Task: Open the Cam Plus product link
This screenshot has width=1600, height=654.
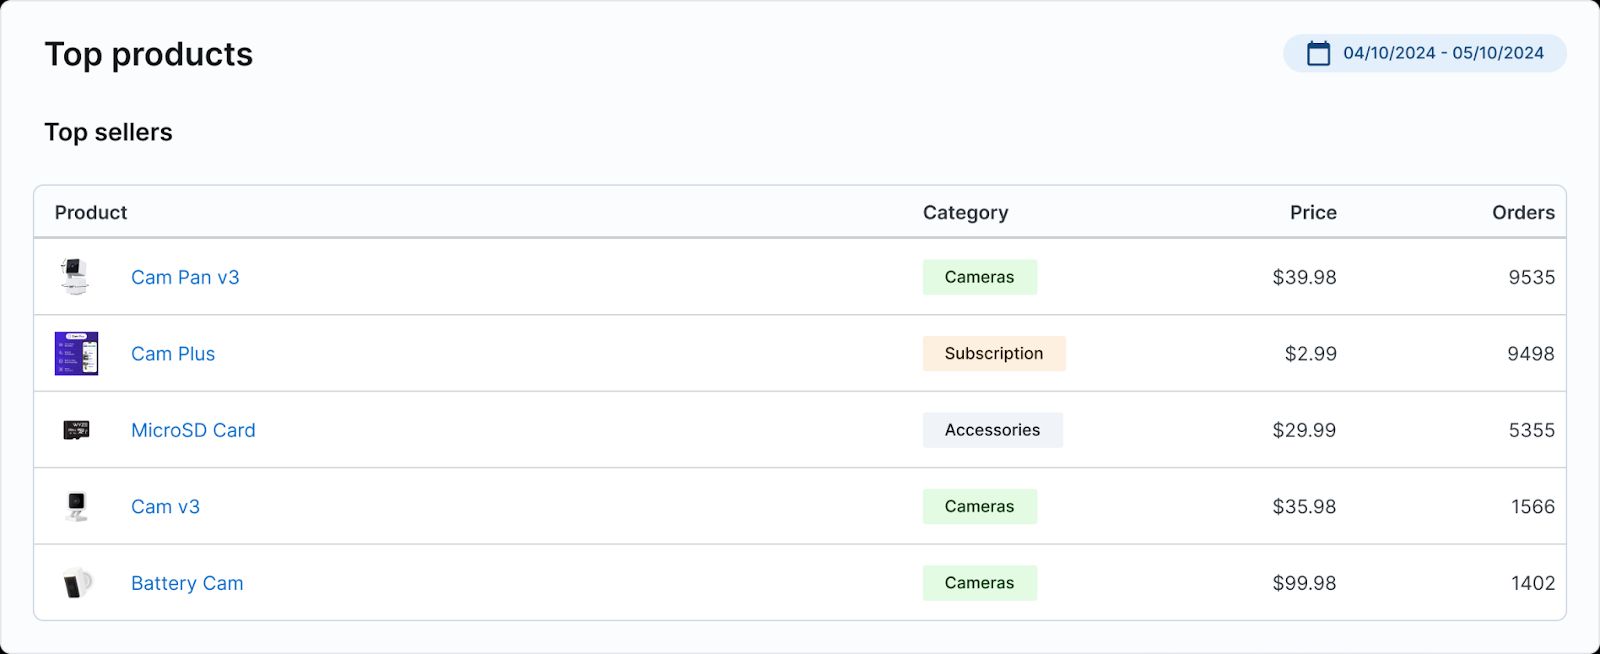Action: (x=173, y=354)
